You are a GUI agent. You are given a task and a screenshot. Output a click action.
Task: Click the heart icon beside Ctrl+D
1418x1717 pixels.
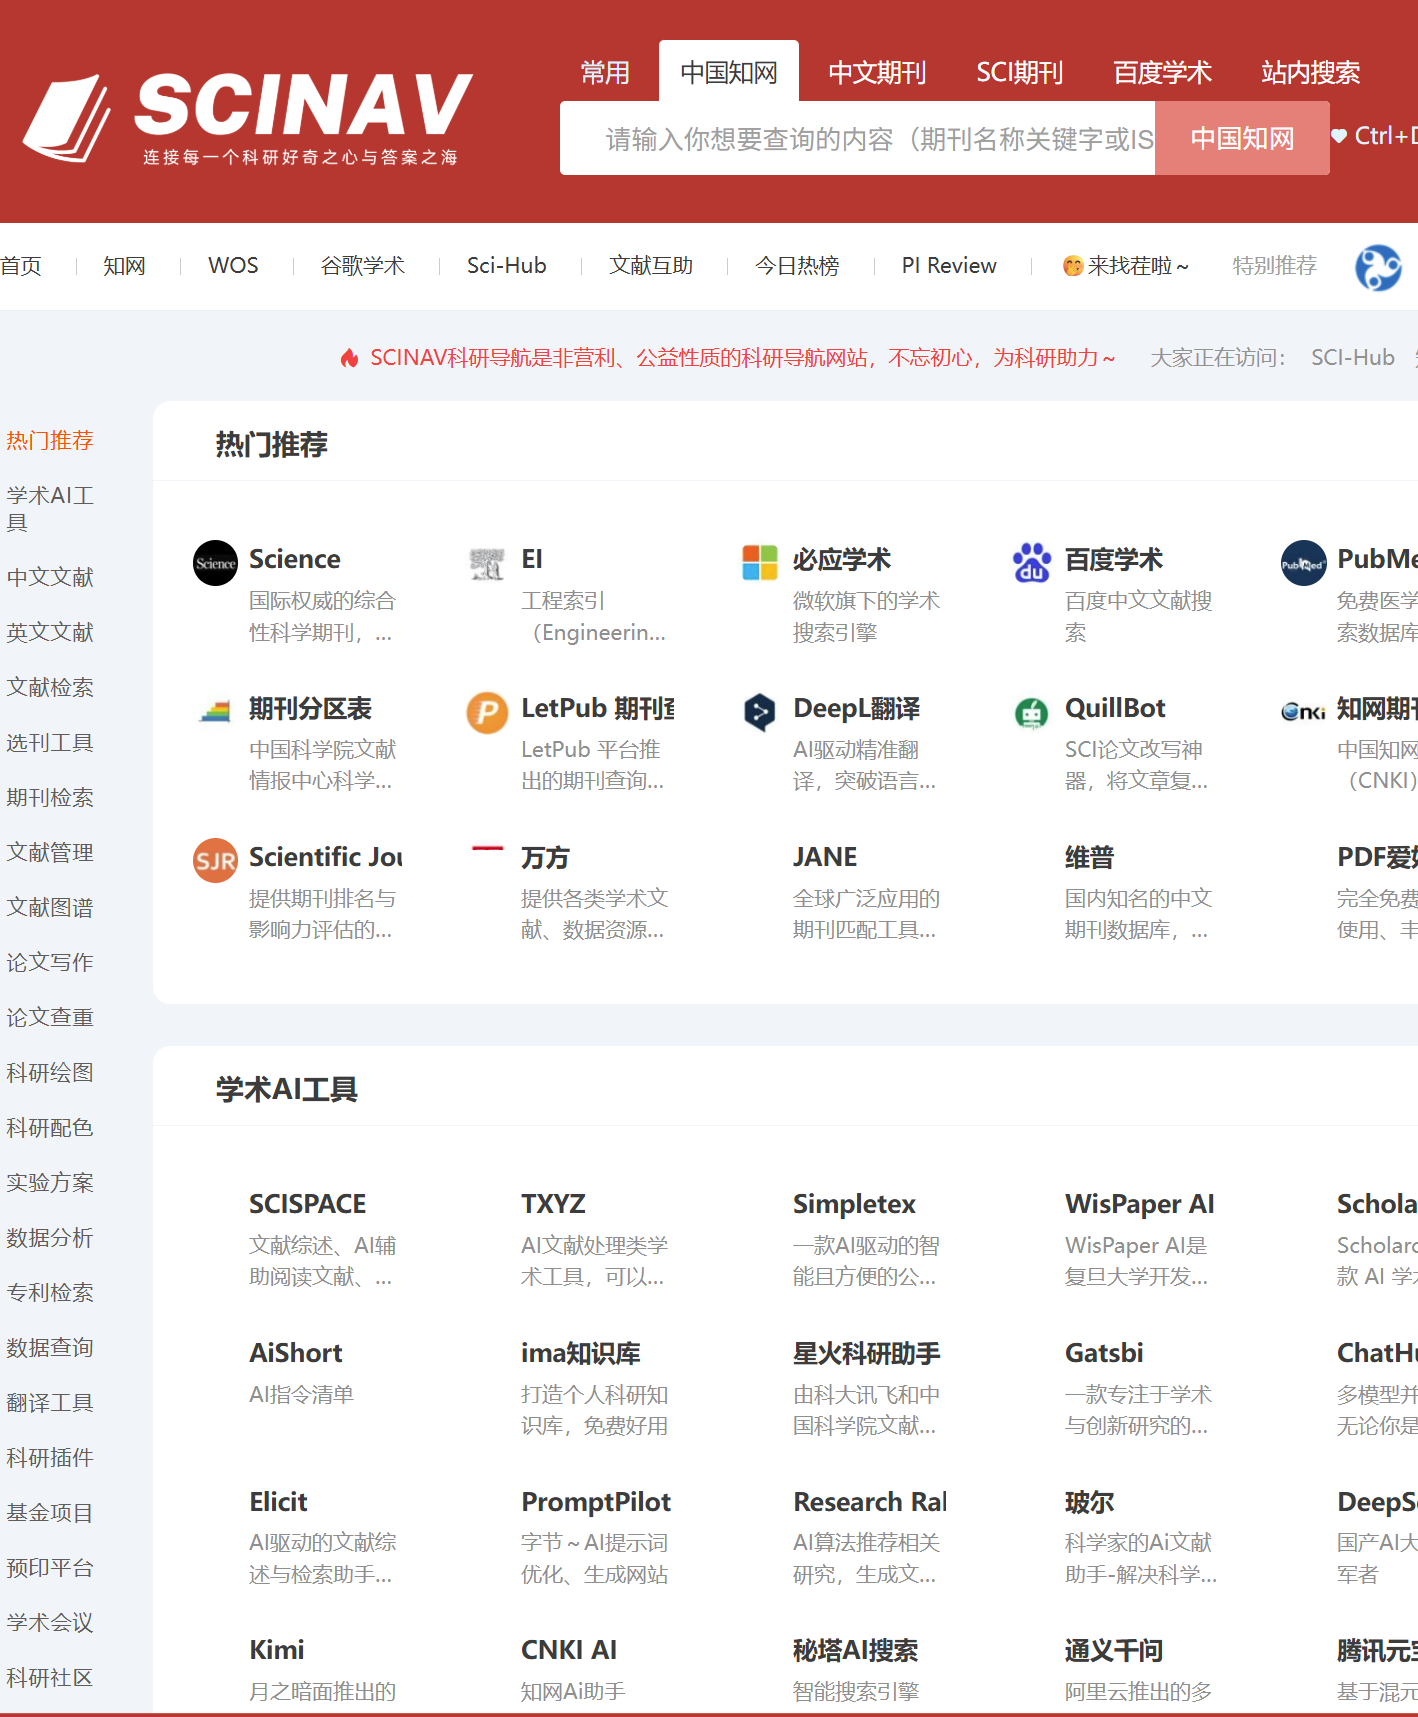(x=1339, y=136)
